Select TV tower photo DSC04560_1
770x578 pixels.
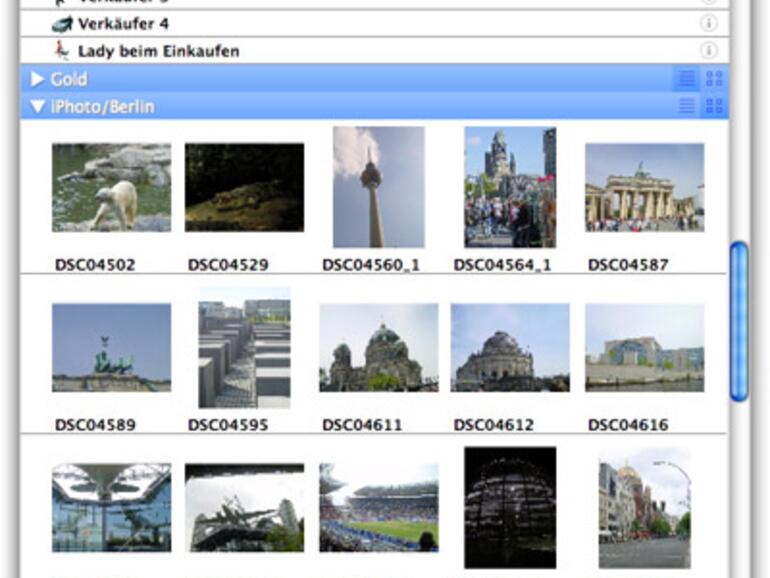pyautogui.click(x=379, y=187)
